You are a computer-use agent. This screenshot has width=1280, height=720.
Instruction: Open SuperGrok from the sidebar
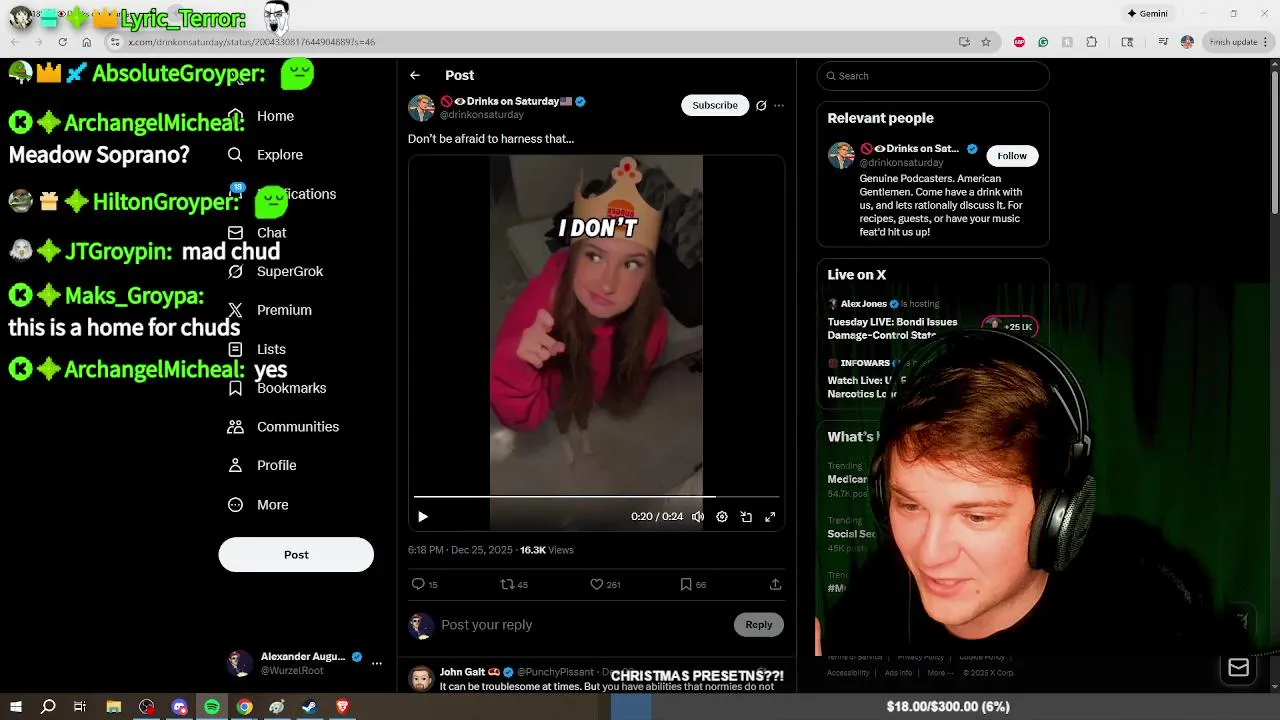(276, 271)
